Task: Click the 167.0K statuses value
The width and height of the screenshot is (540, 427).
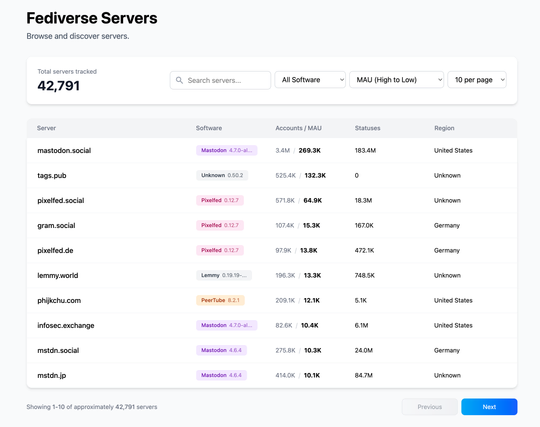Action: [364, 226]
